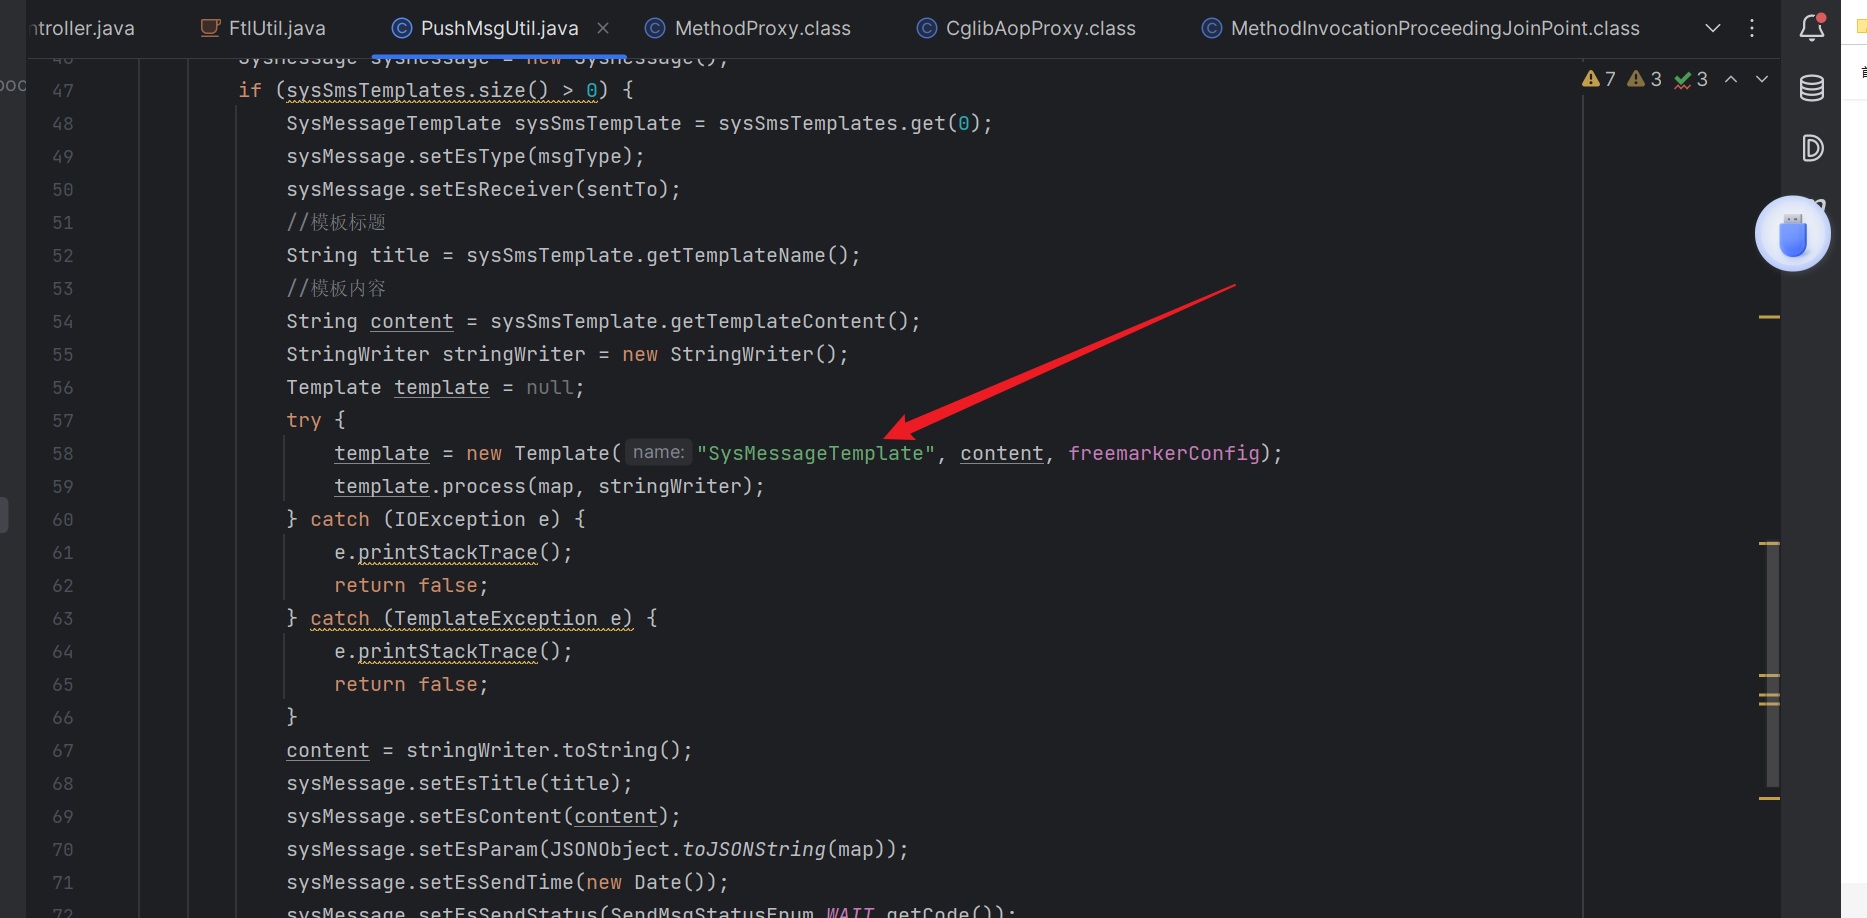Jump to previous highlighted error arrow
The image size is (1867, 918).
[1731, 79]
